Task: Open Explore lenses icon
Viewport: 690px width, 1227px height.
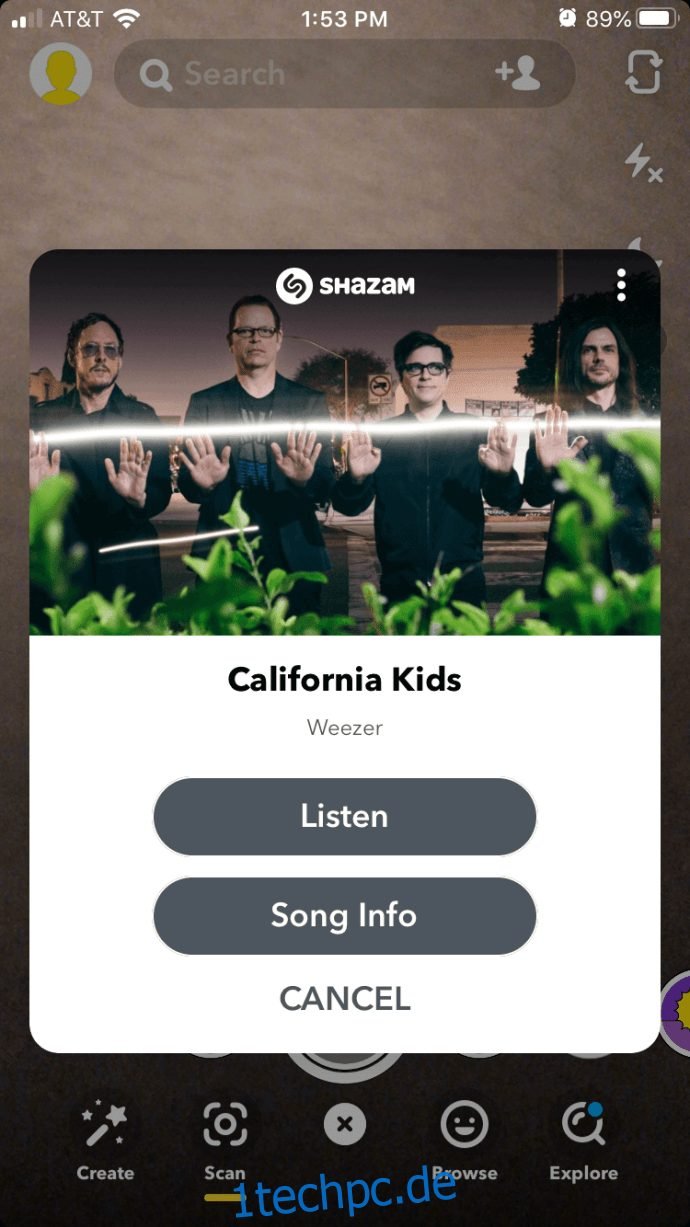Action: [584, 1141]
